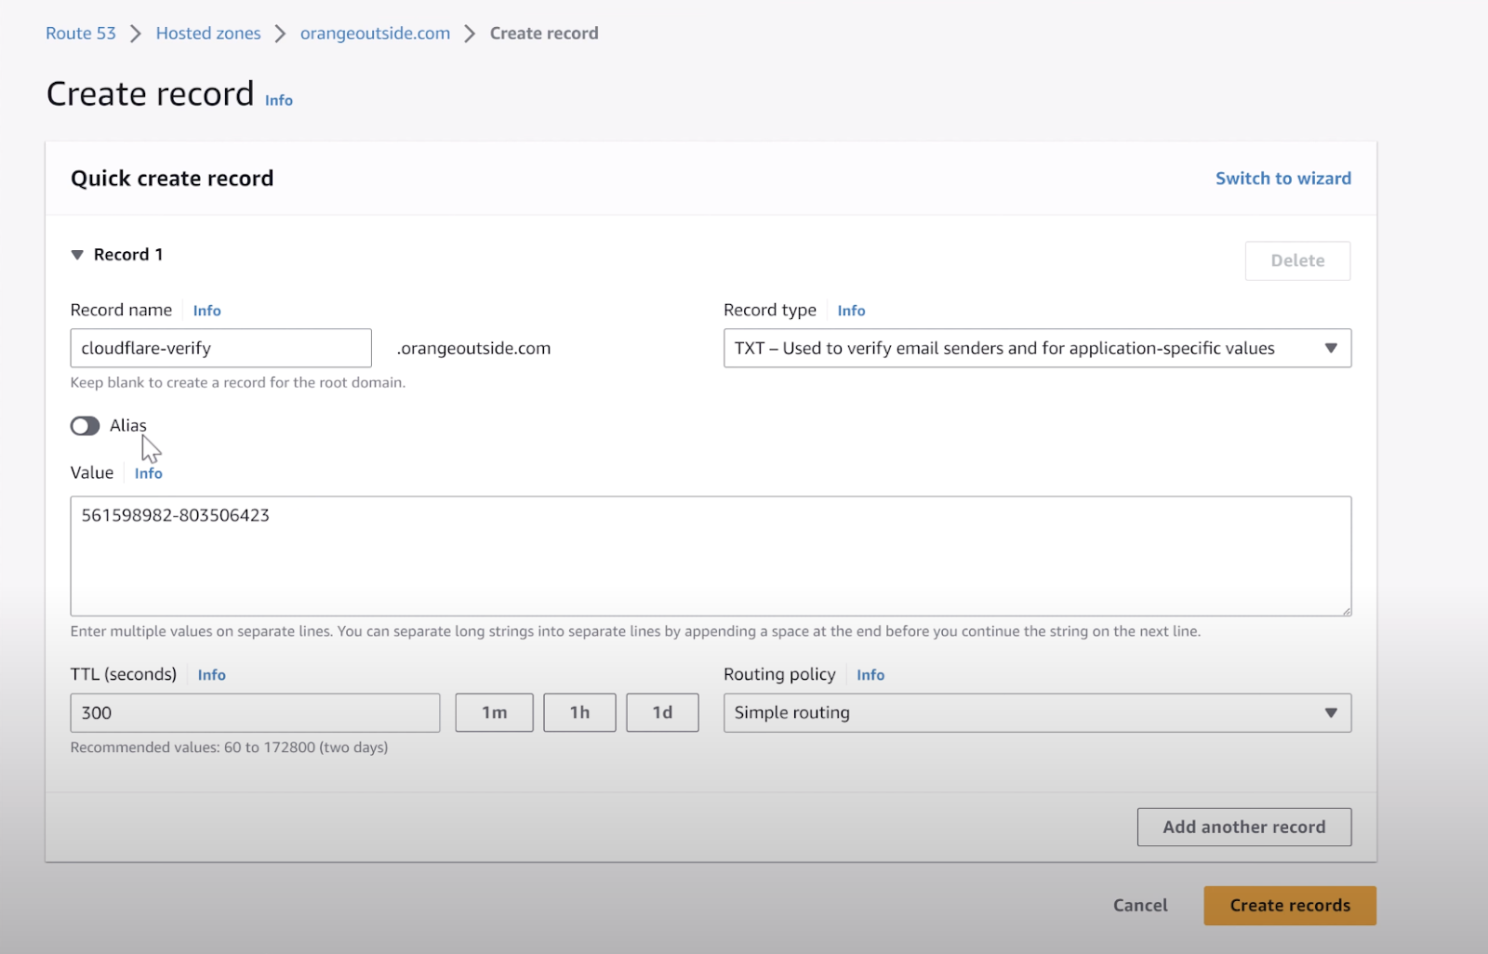
Task: Click the Quick create record heading
Action: (x=172, y=178)
